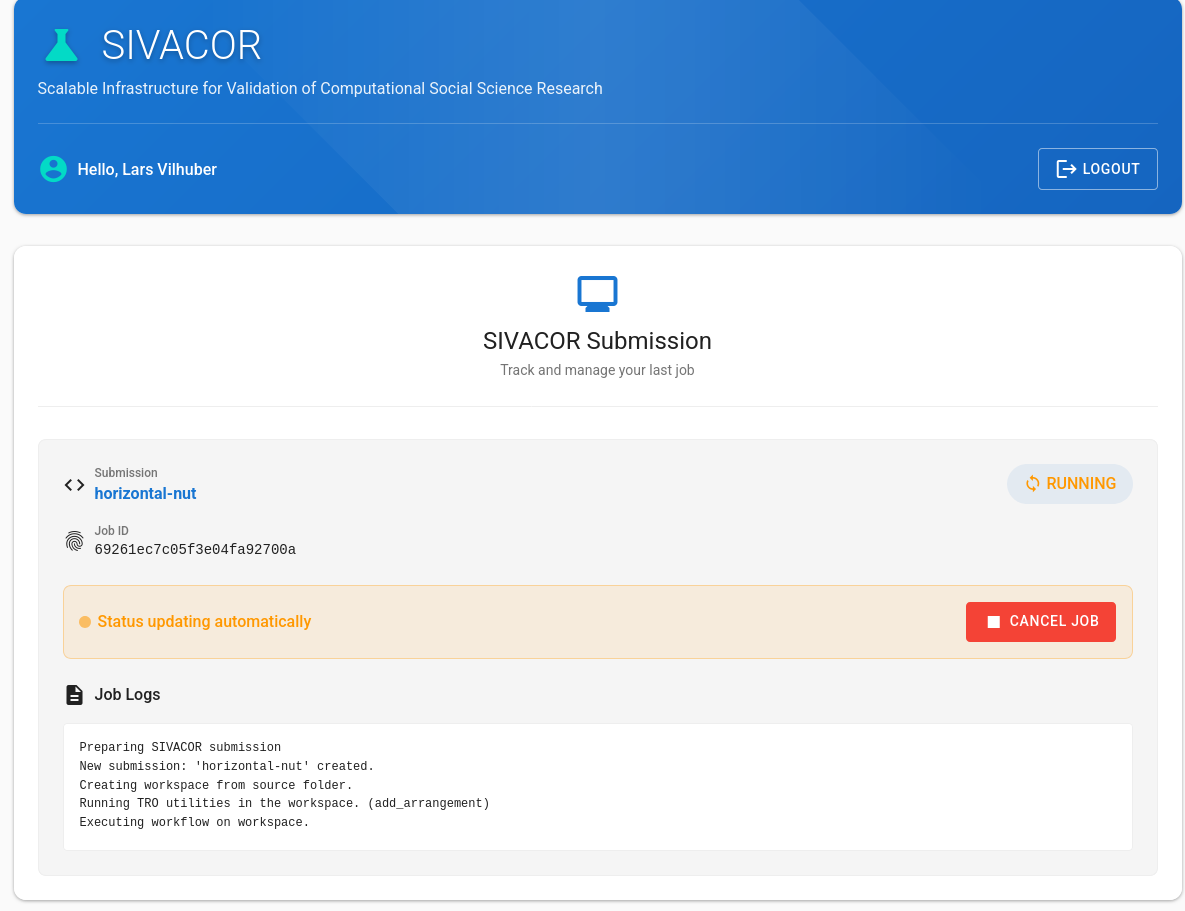Click the orange status indicator dot
This screenshot has width=1185, height=911.
coord(85,622)
